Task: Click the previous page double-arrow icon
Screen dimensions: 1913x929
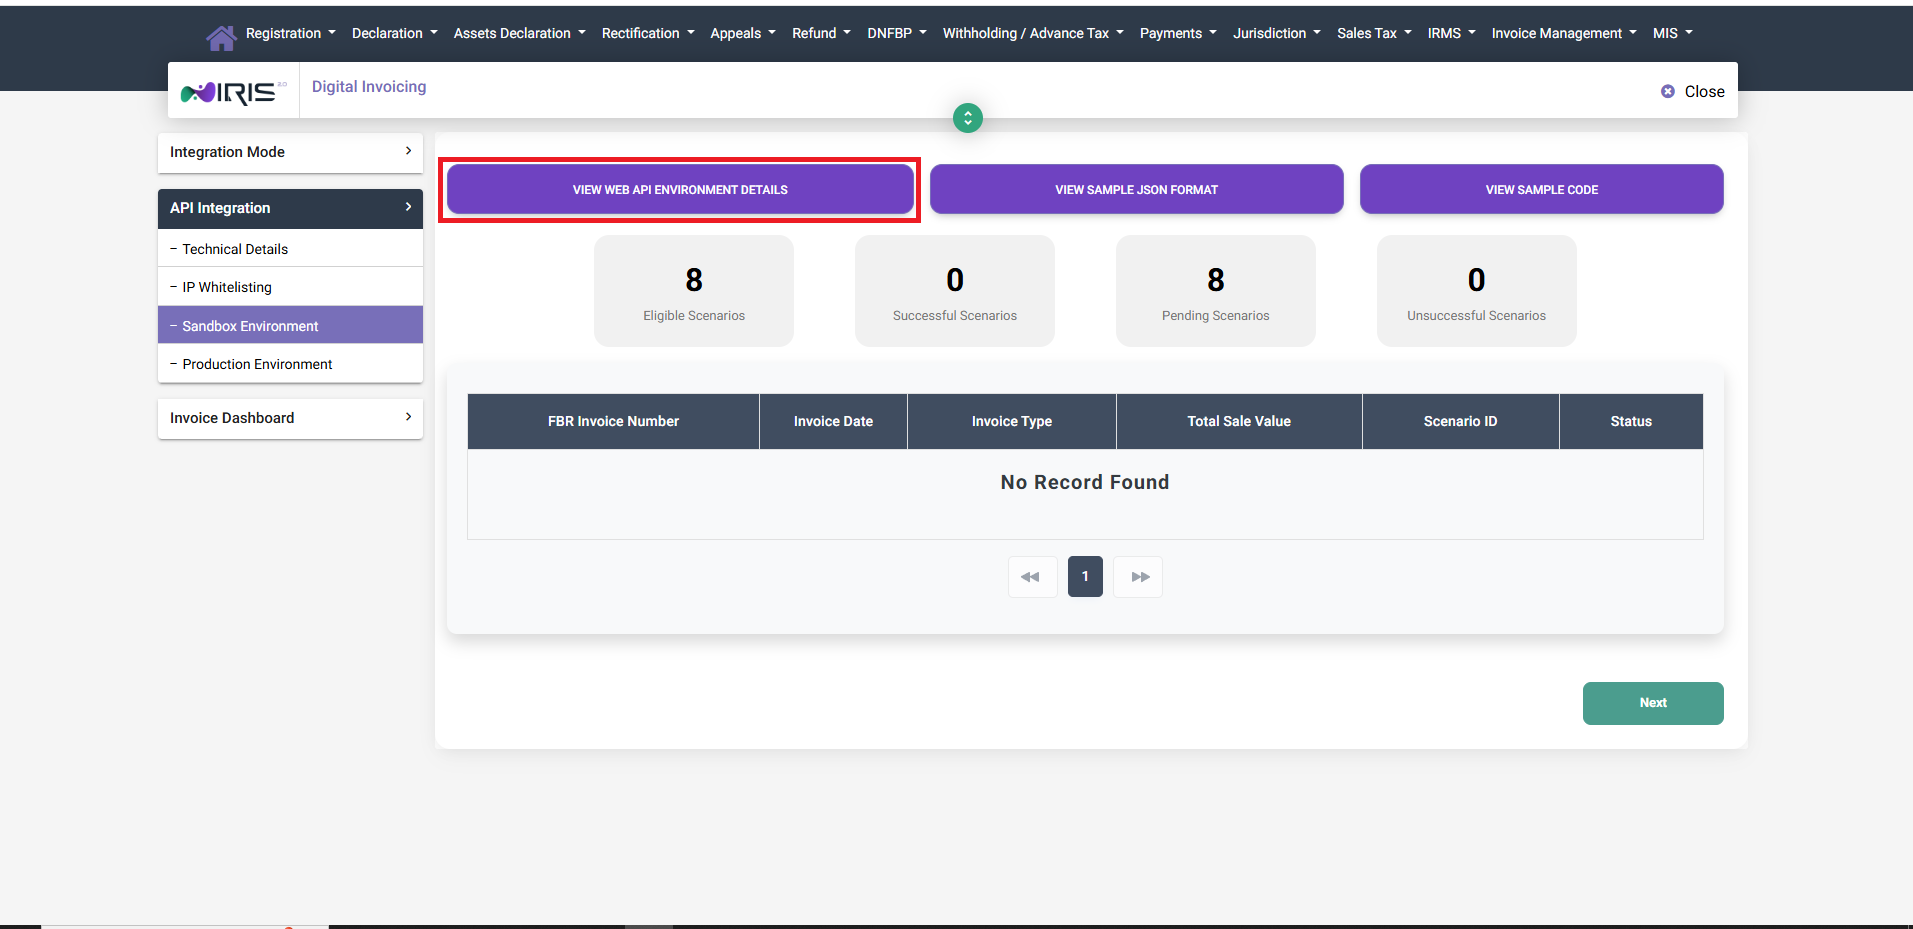Action: [1032, 576]
